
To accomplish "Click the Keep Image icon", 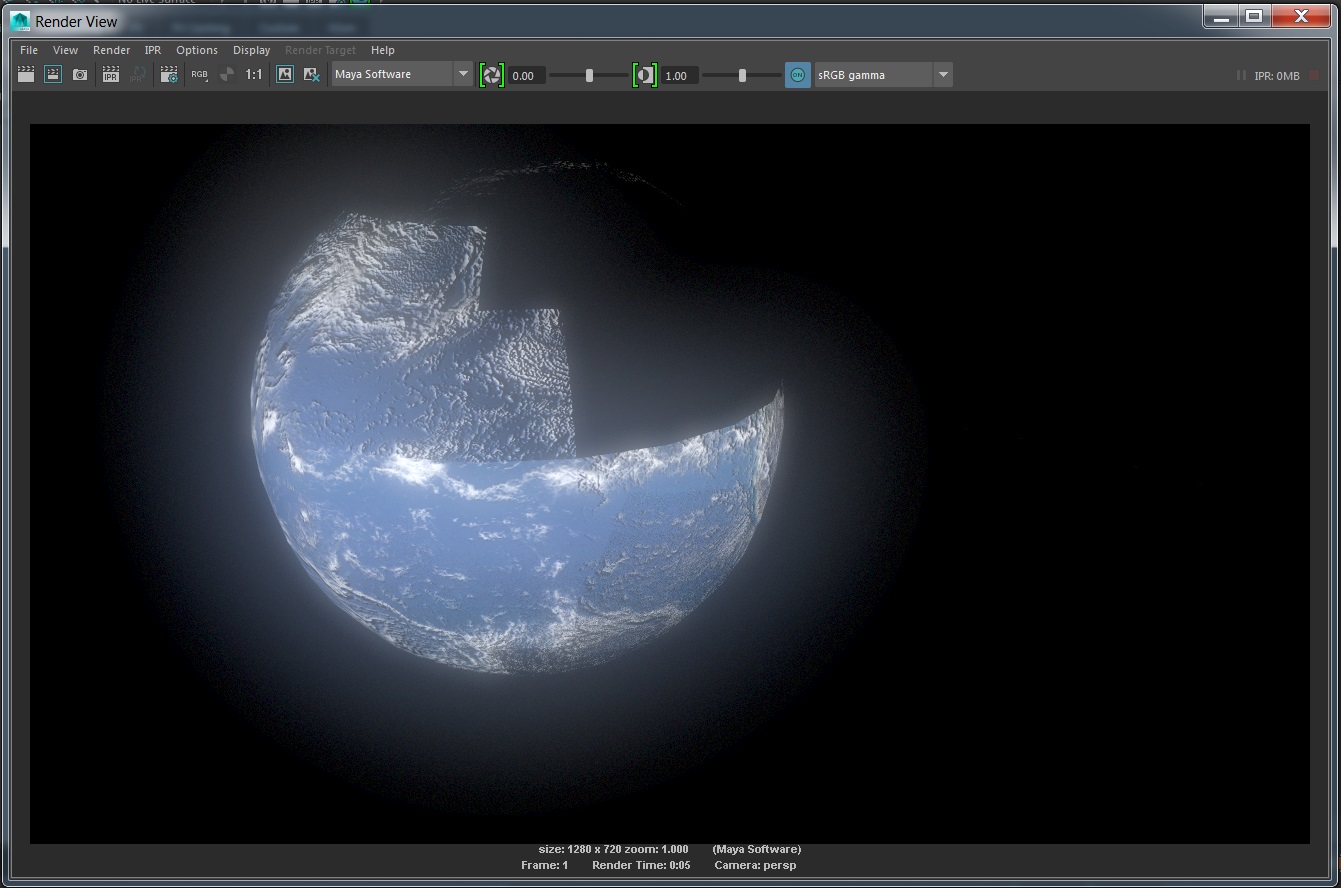I will (285, 74).
